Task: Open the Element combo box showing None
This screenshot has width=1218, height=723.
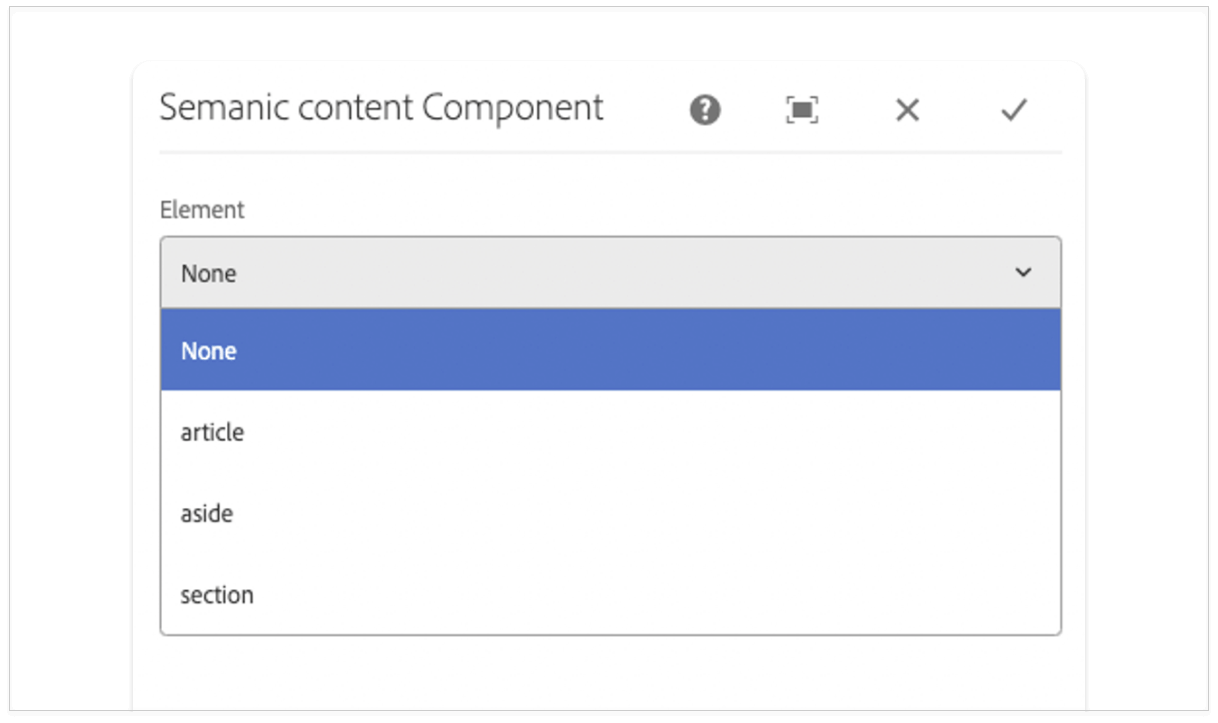Action: coord(610,272)
